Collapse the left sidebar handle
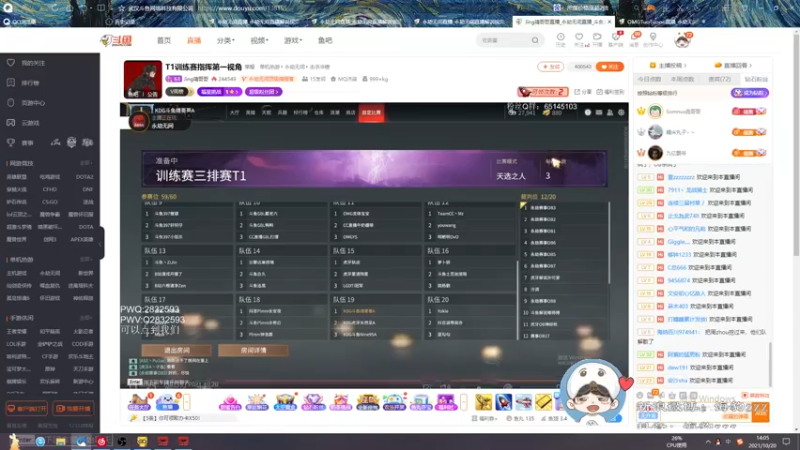This screenshot has width=800, height=450. (101, 243)
